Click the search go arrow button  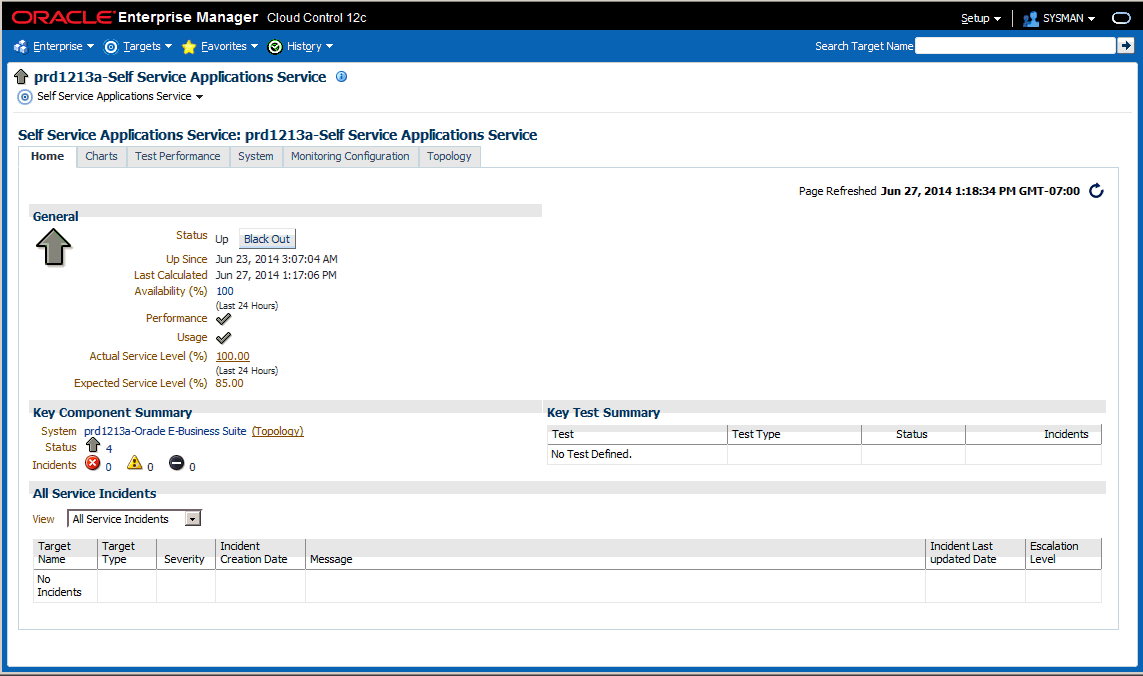tap(1126, 46)
